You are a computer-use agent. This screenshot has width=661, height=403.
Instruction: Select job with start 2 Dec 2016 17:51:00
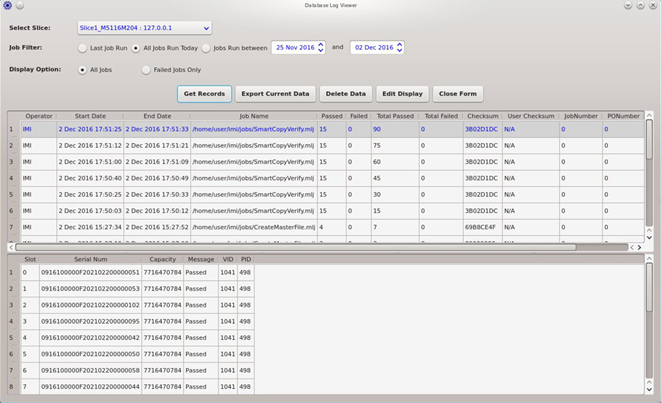(x=332, y=162)
